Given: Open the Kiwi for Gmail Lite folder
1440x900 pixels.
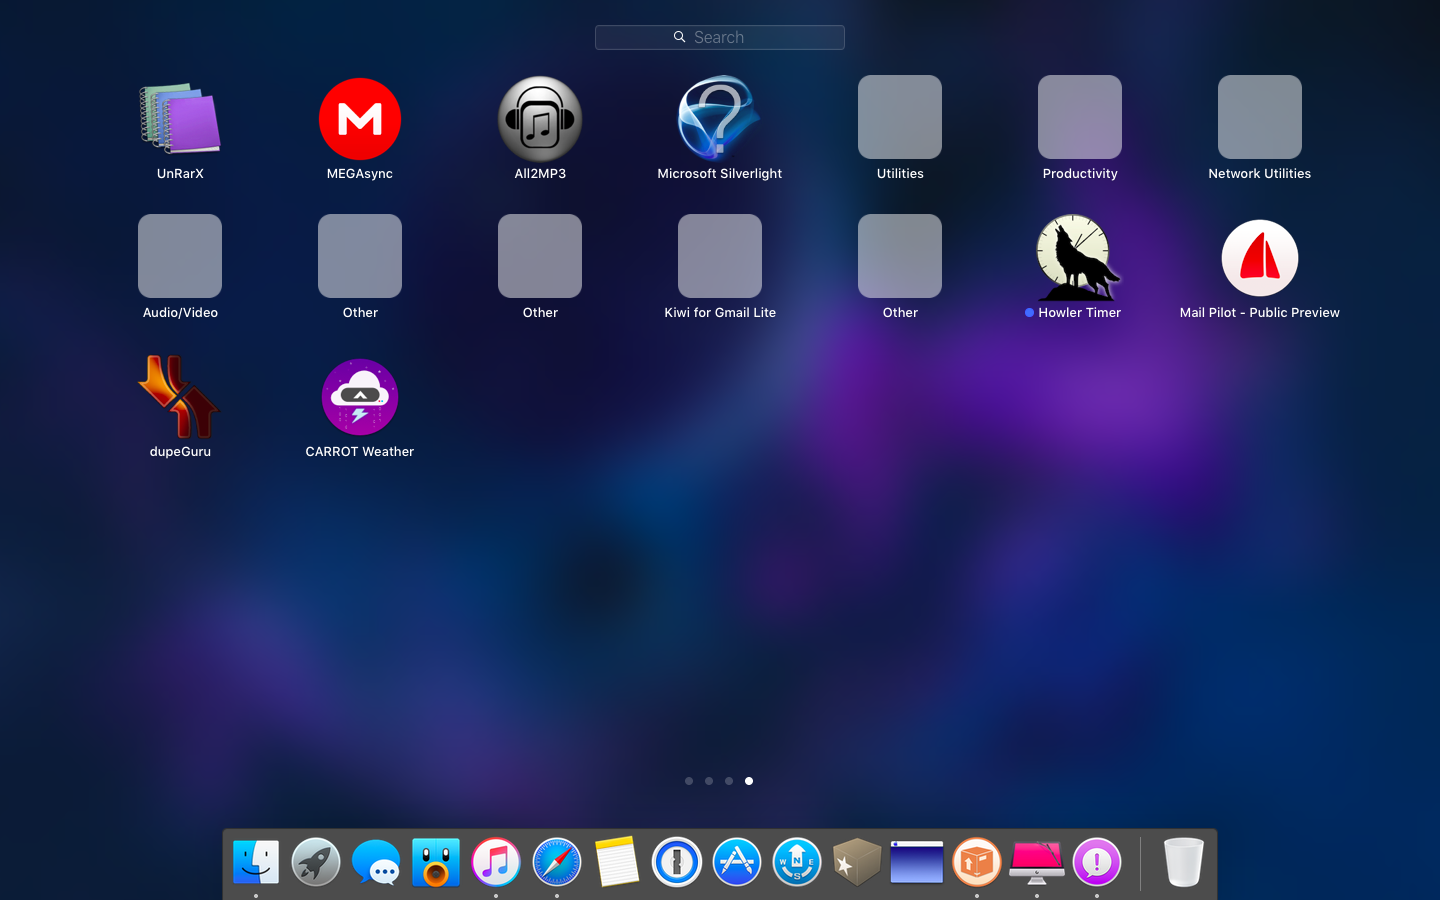Looking at the screenshot, I should [720, 256].
